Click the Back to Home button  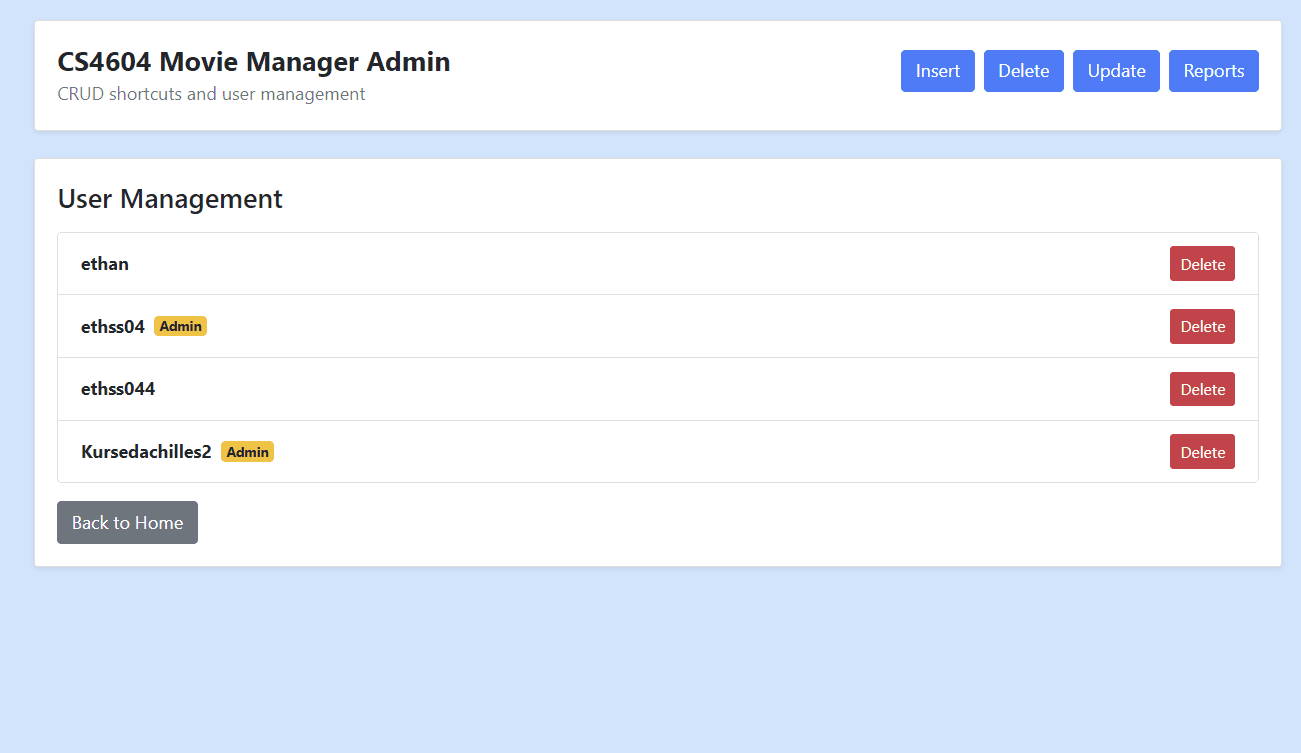pos(127,522)
